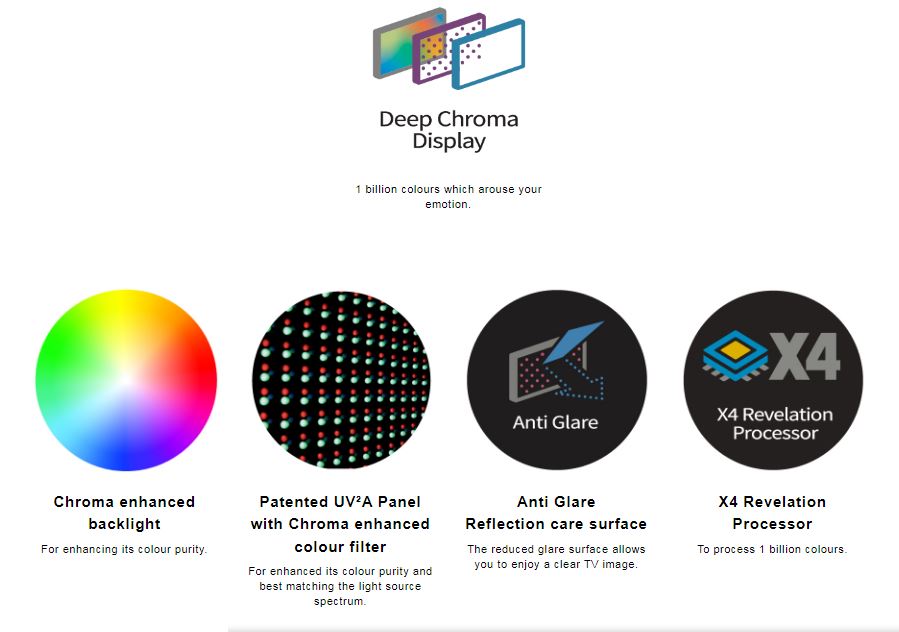
Task: Select the X4 Revelation Processor title text
Action: click(x=772, y=512)
